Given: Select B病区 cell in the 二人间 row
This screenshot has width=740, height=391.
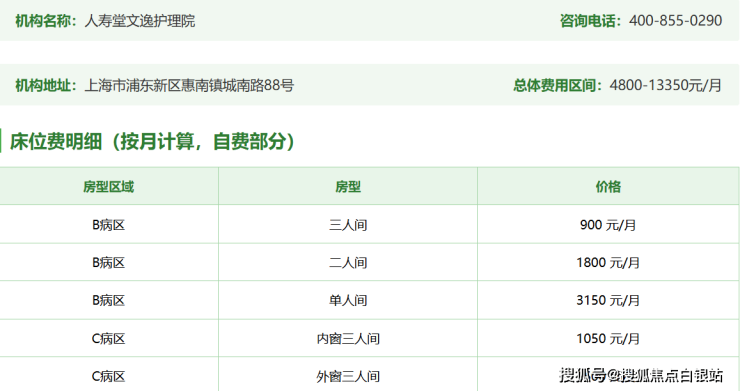Looking at the screenshot, I should click(109, 263).
